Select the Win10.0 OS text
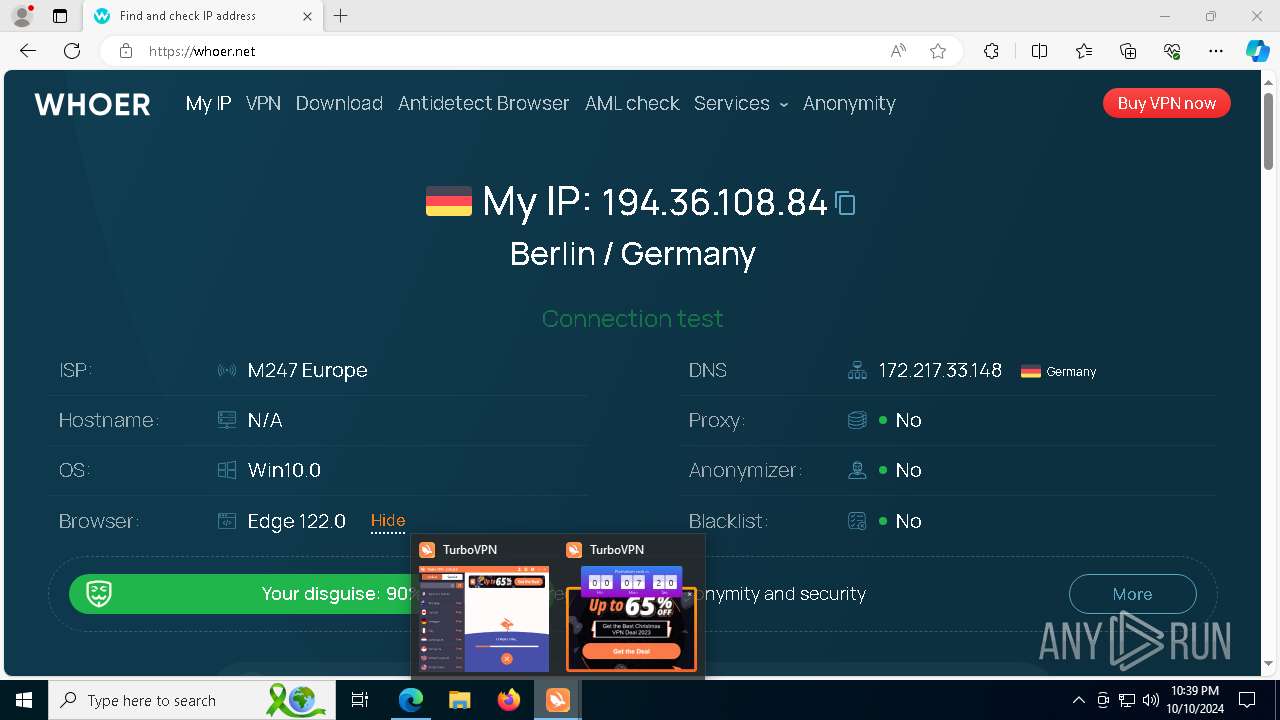This screenshot has height=720, width=1280. pyautogui.click(x=284, y=470)
